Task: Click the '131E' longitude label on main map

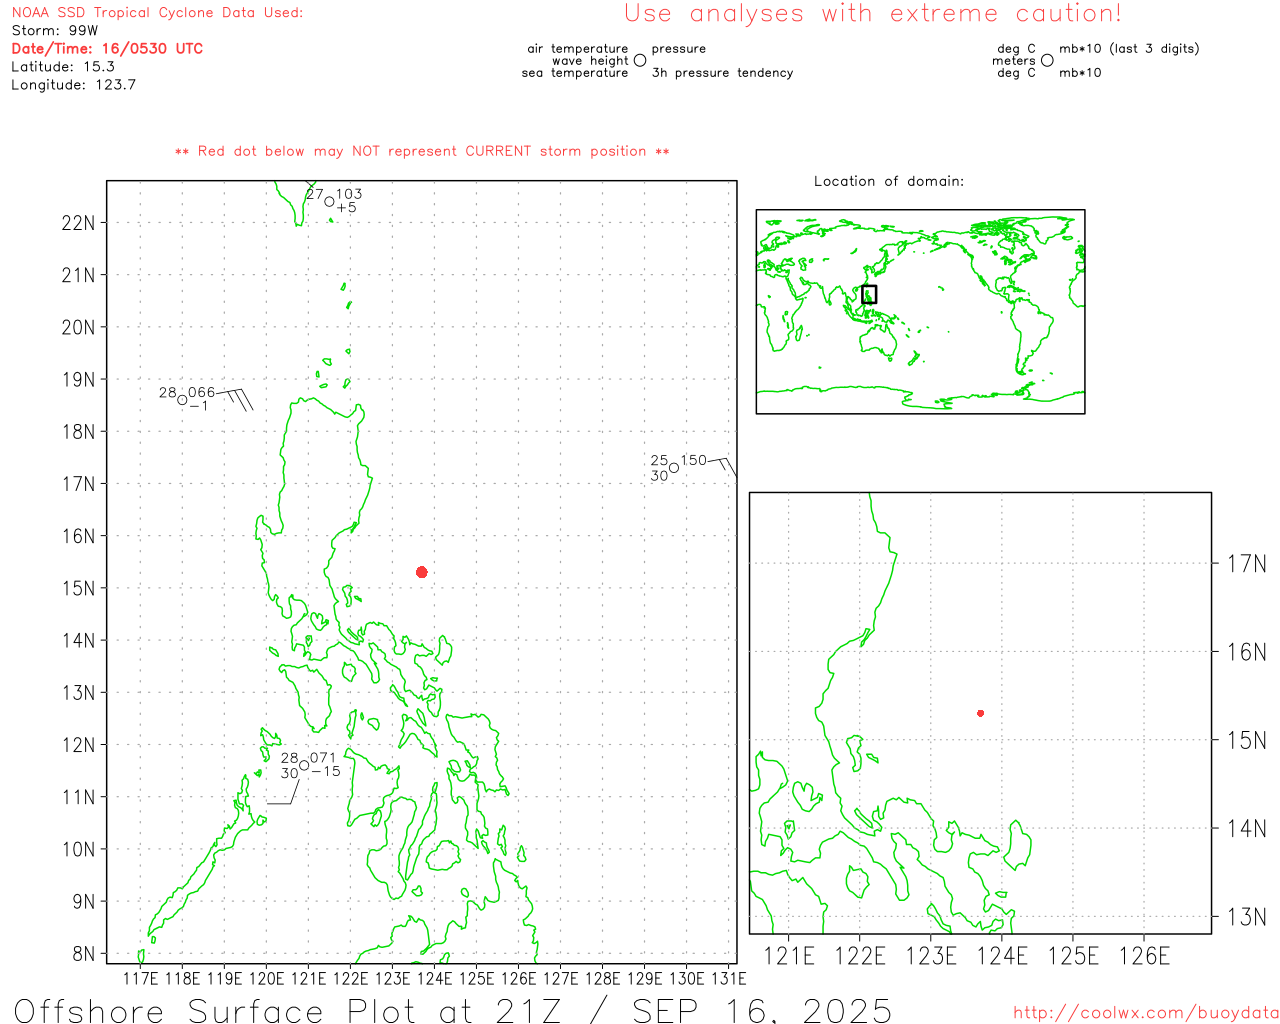Action: 729,978
